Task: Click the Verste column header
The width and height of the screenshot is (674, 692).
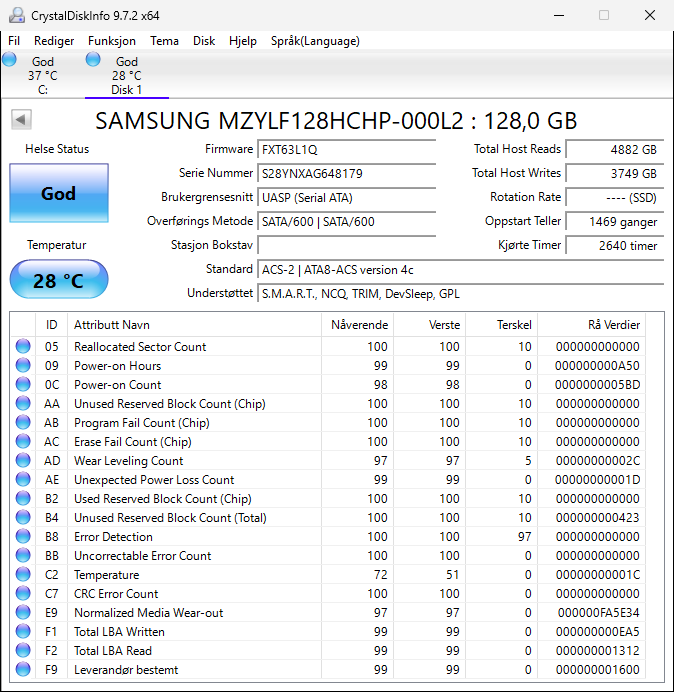Action: [429, 325]
